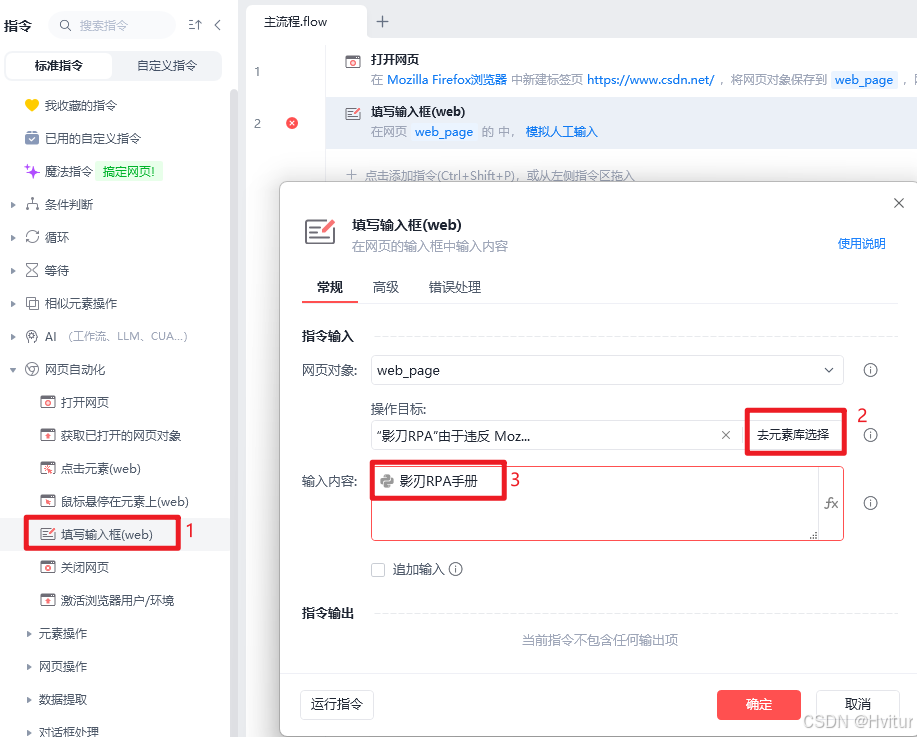Click the 模拟人工输入 link in row 2
This screenshot has width=917, height=737.
[561, 132]
